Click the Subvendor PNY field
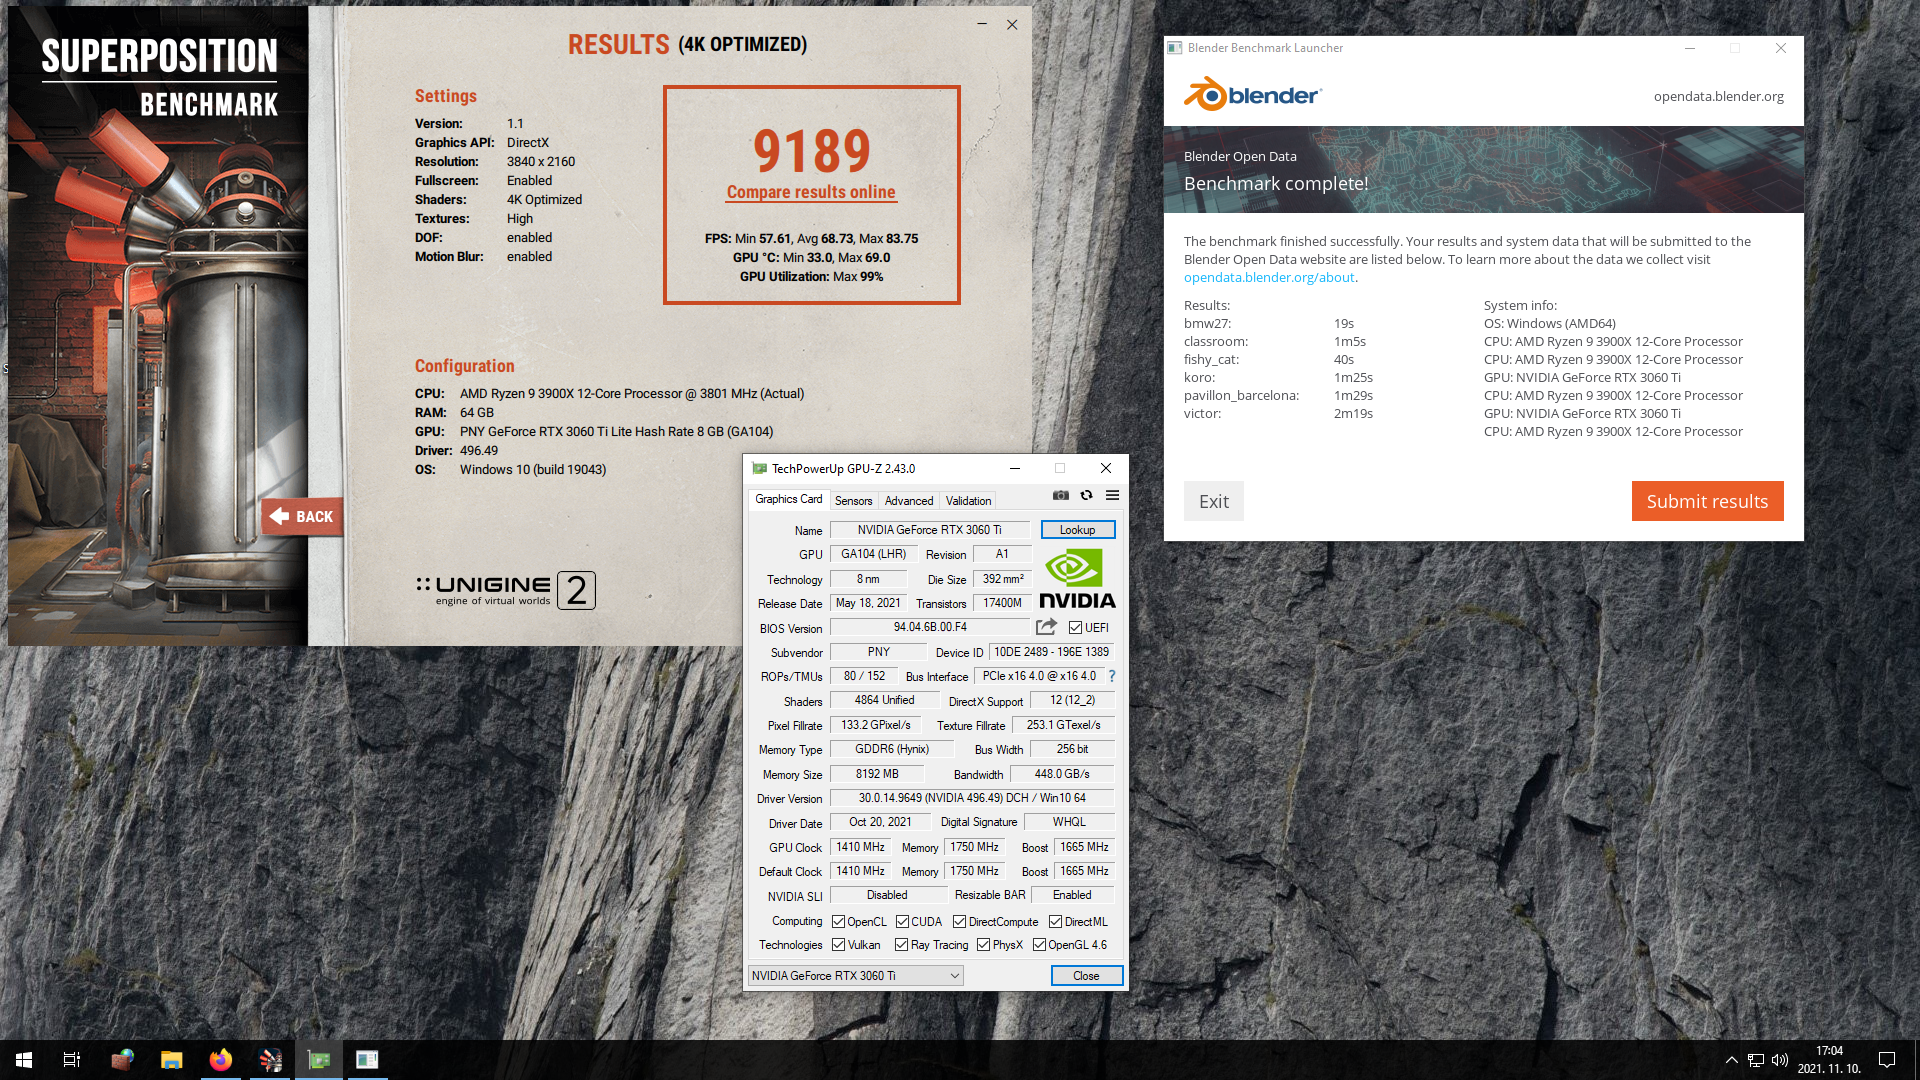 878,652
